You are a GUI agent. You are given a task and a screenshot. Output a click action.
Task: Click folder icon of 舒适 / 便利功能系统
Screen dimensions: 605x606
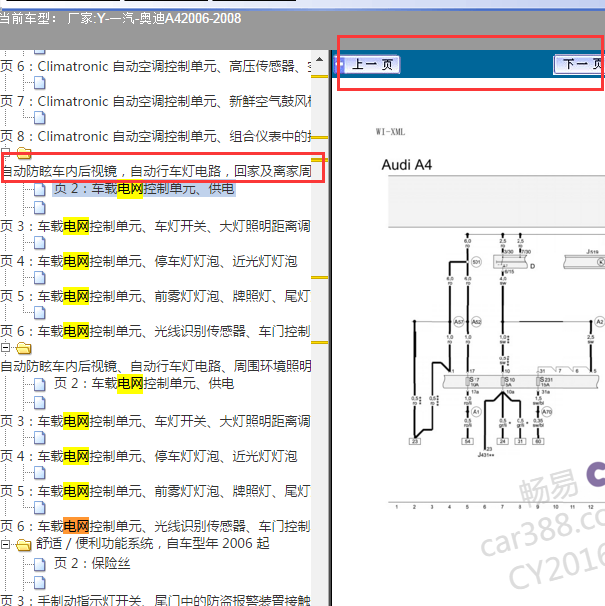click(24, 545)
